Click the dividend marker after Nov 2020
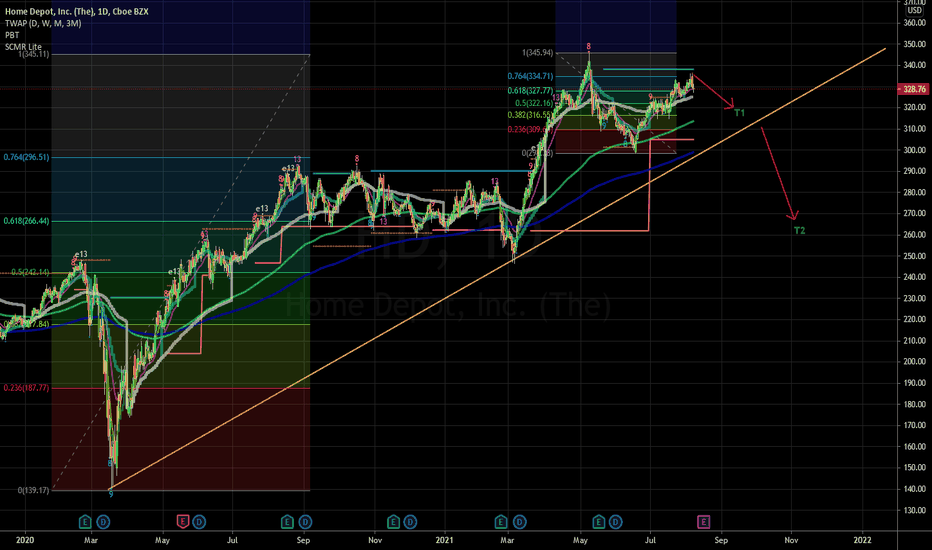 pyautogui.click(x=410, y=522)
